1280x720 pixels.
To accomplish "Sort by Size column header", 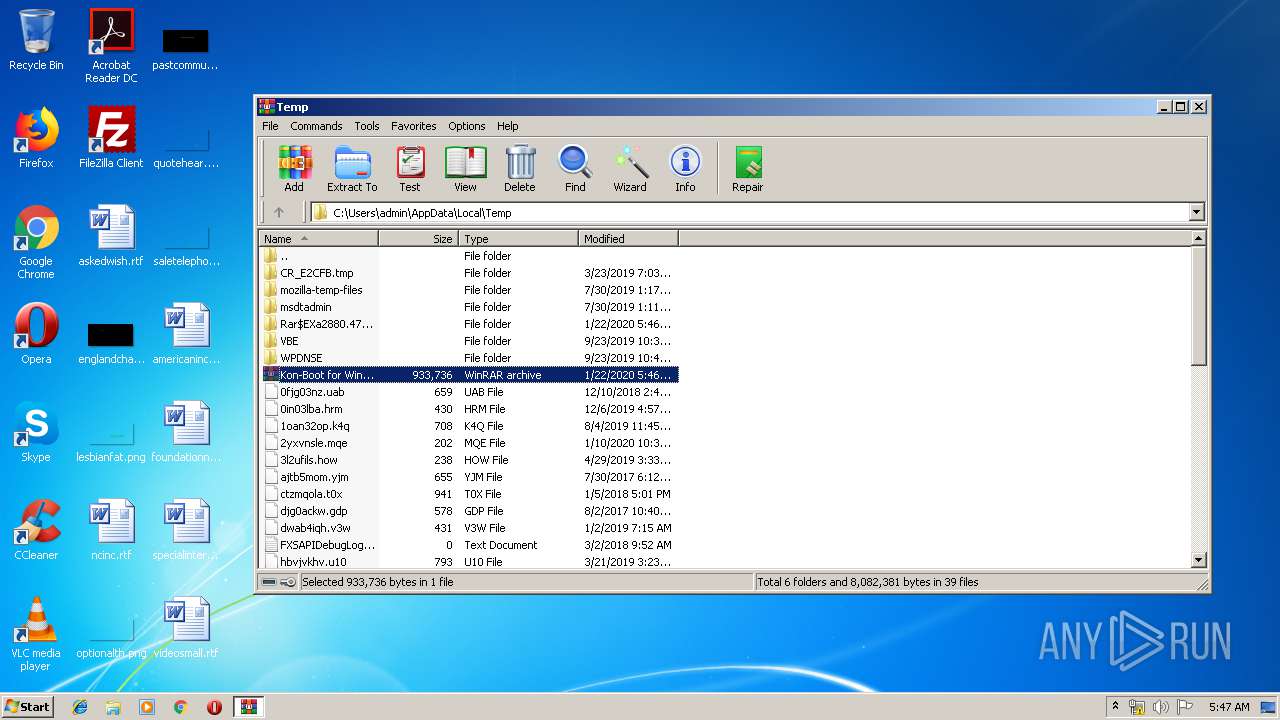I will [419, 239].
